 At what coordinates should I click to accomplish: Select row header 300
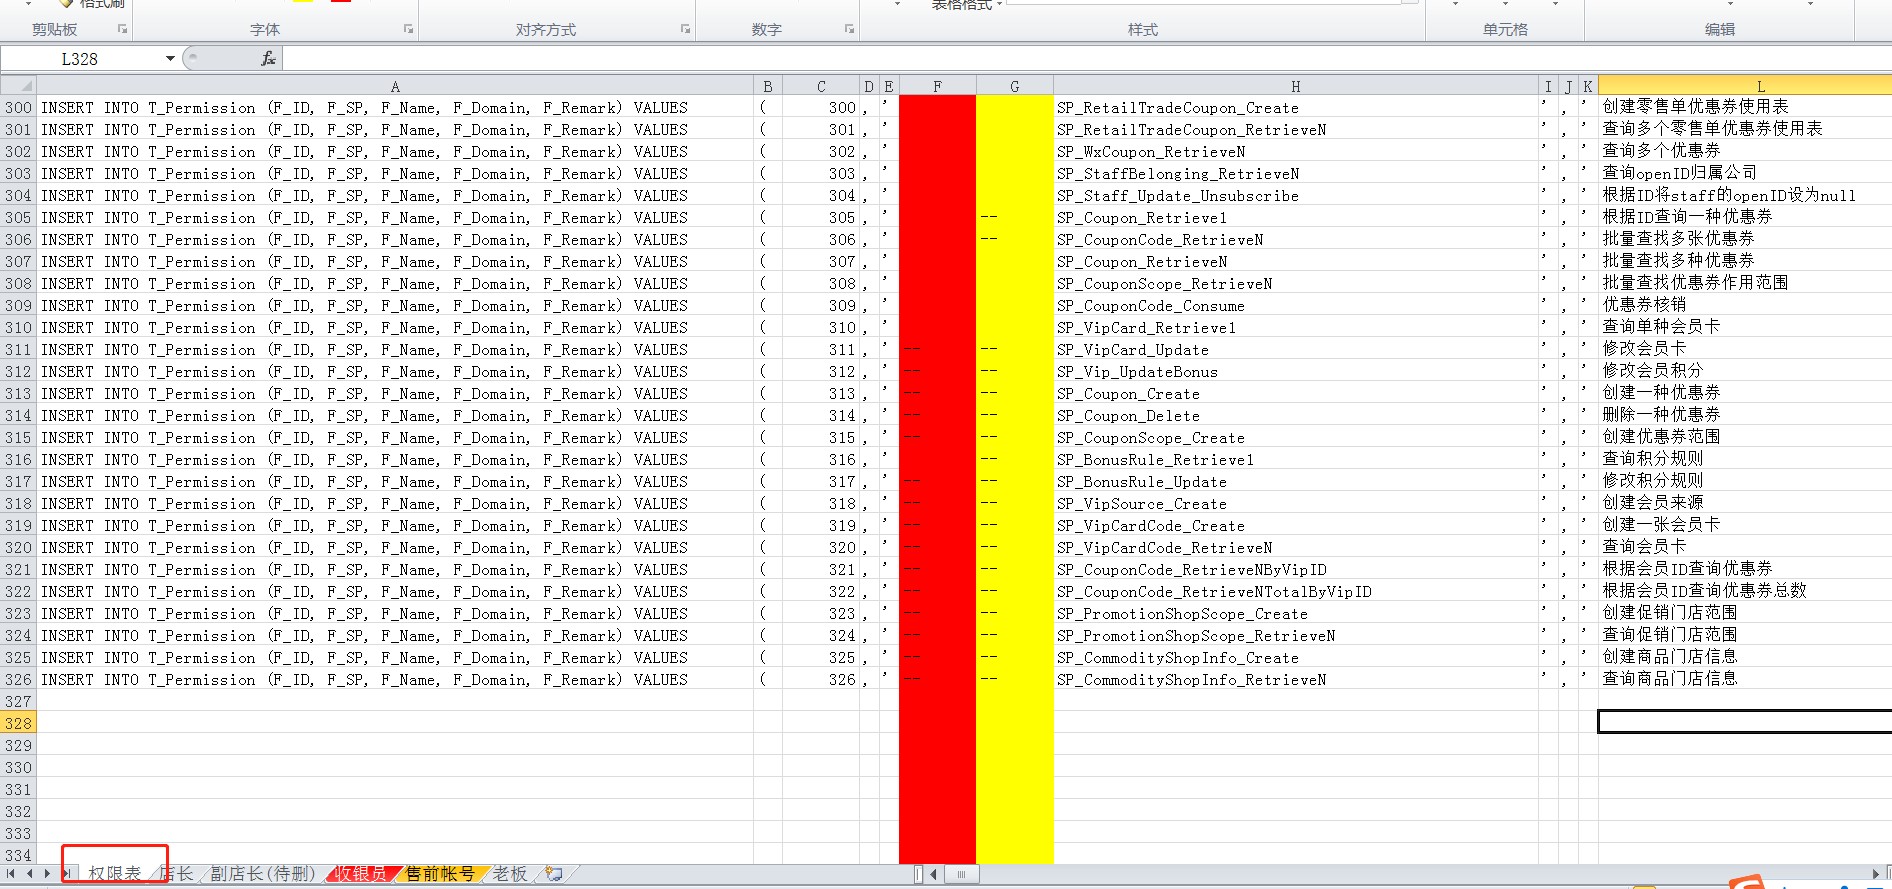point(18,108)
